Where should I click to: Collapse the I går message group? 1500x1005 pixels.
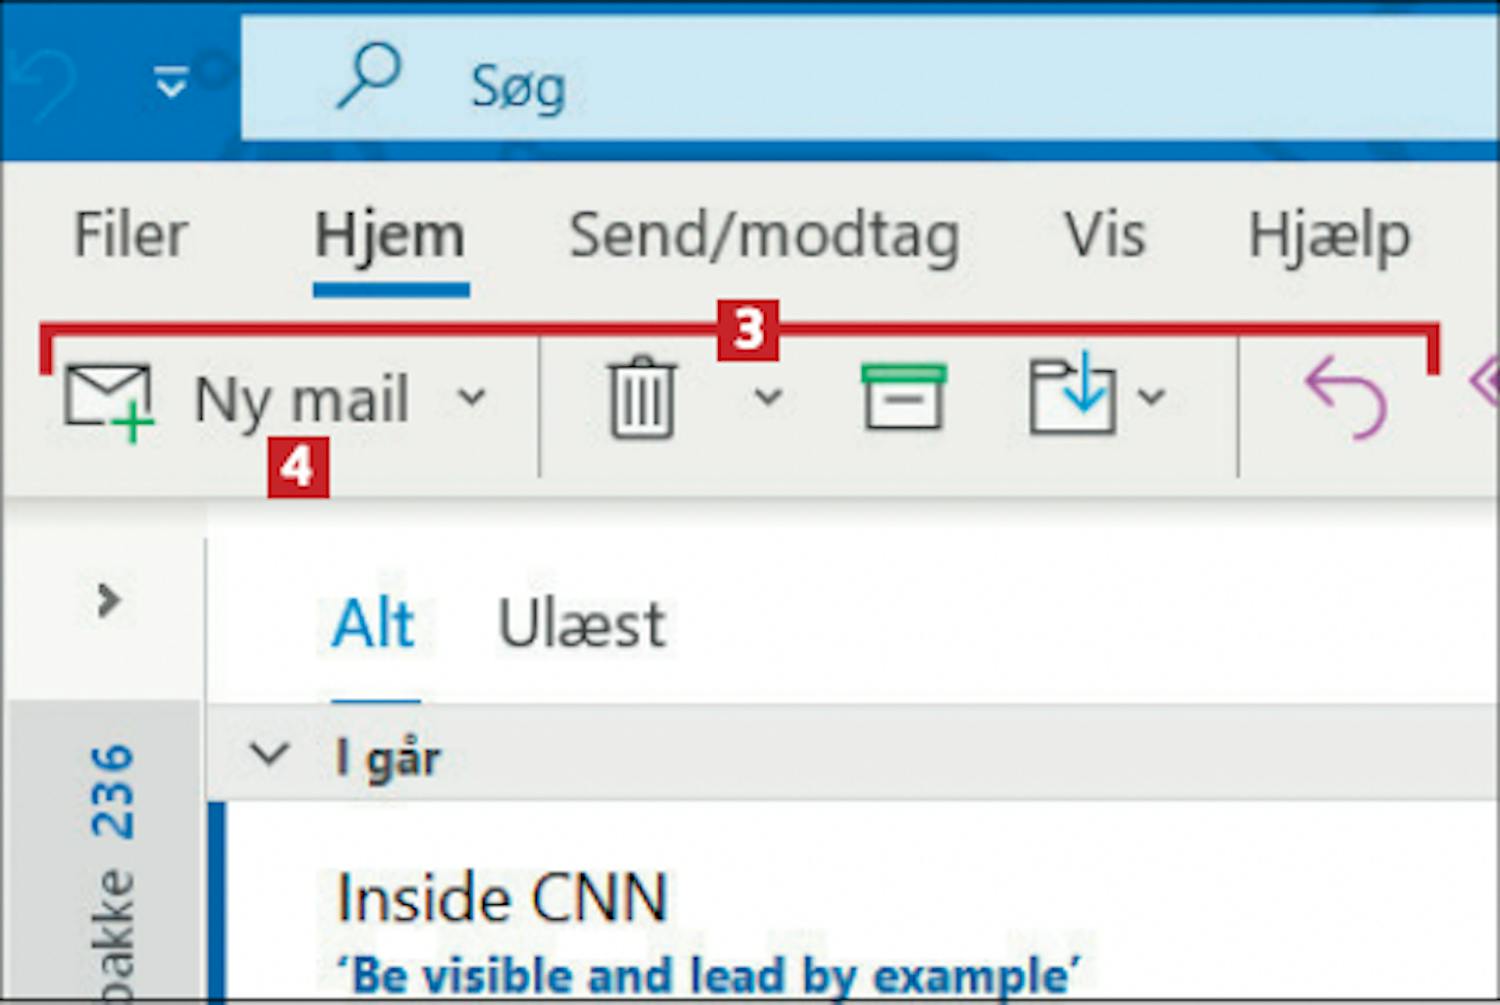(269, 755)
